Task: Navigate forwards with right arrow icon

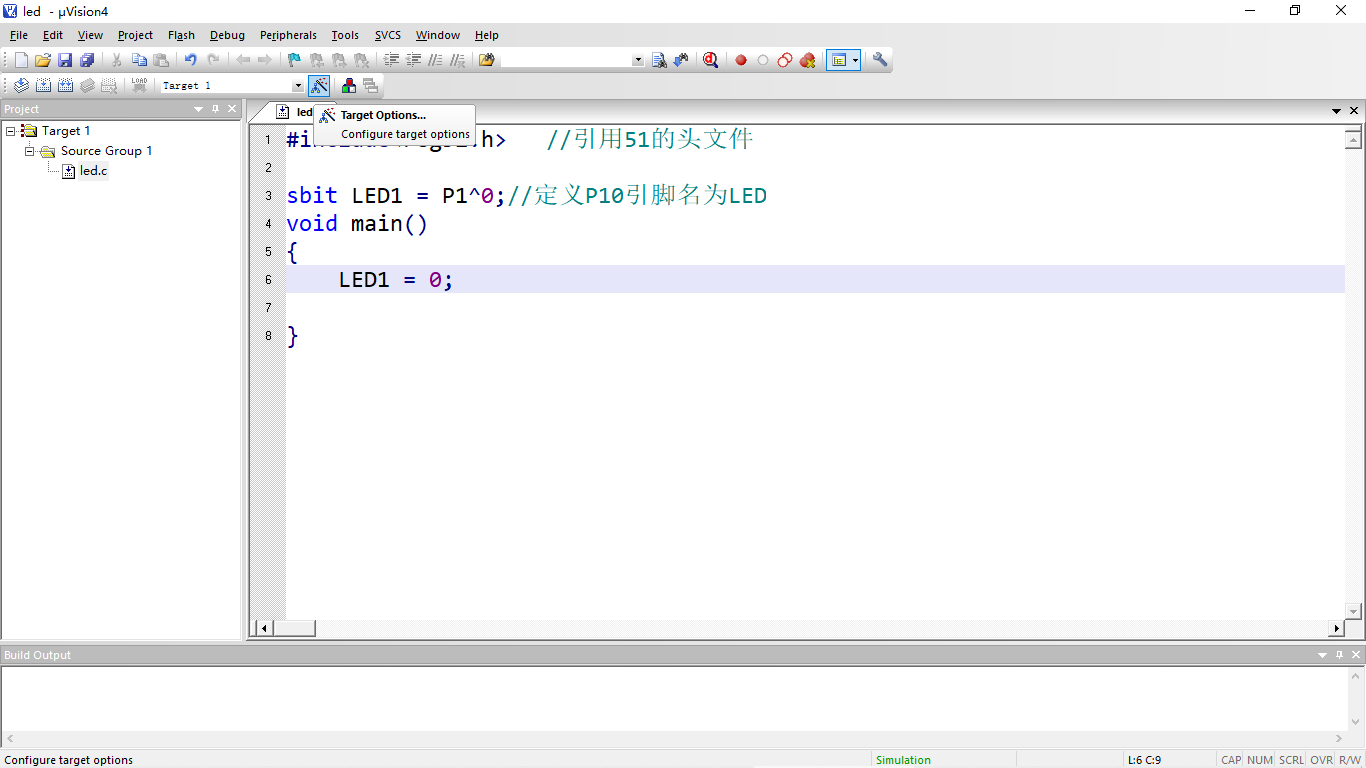Action: pos(264,60)
